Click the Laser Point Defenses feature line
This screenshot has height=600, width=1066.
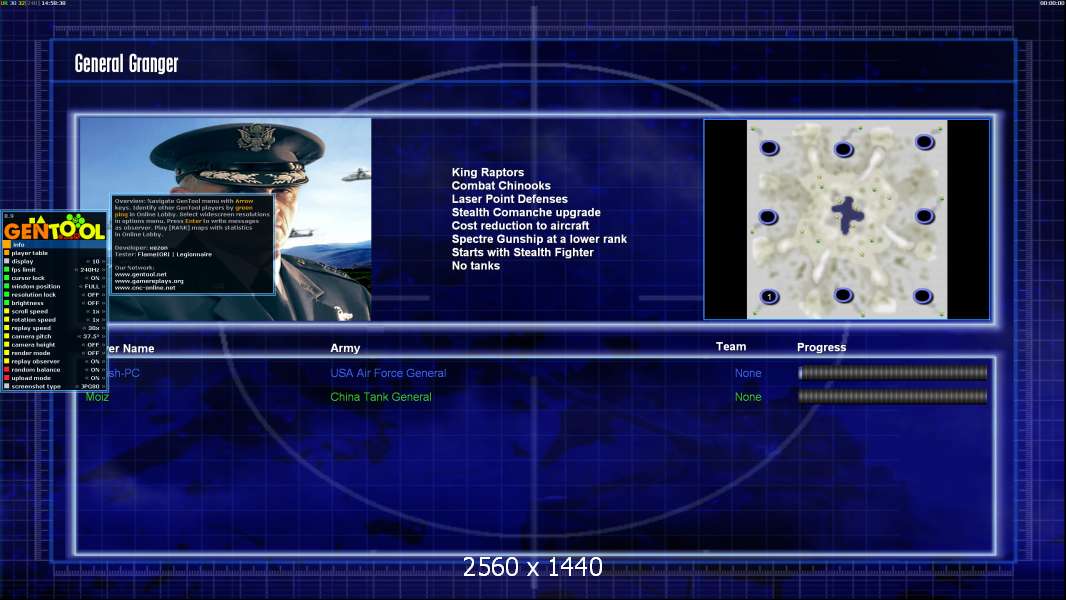click(510, 199)
